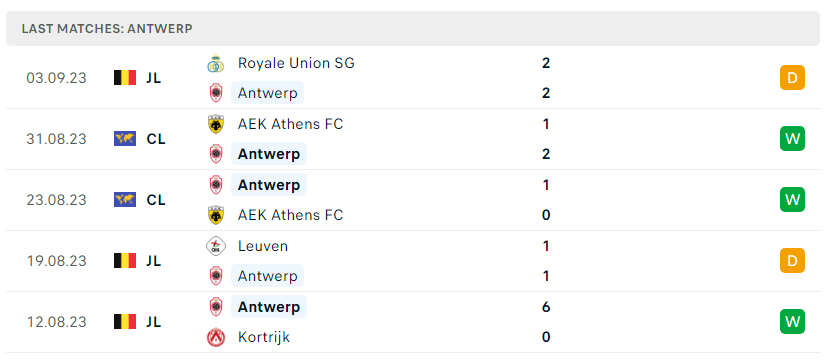Open Antwerp team link in the Kortrijk match
This screenshot has height=362, width=824.
pyautogui.click(x=269, y=307)
